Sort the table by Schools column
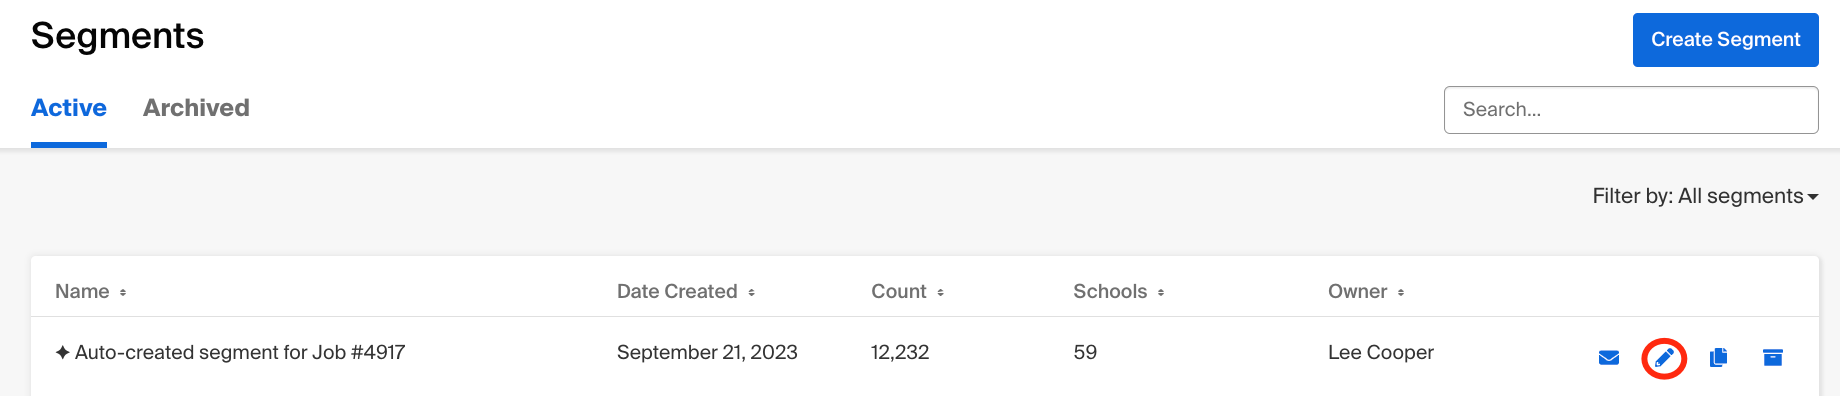Screen dimensions: 1840x396 point(1119,291)
